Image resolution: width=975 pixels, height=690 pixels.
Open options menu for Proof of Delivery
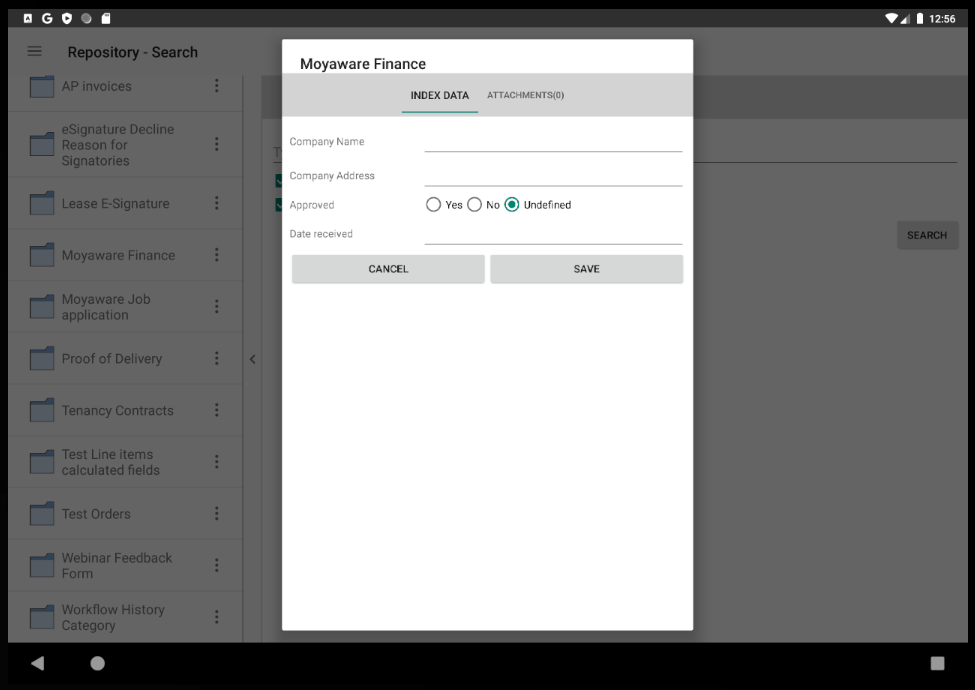(216, 357)
